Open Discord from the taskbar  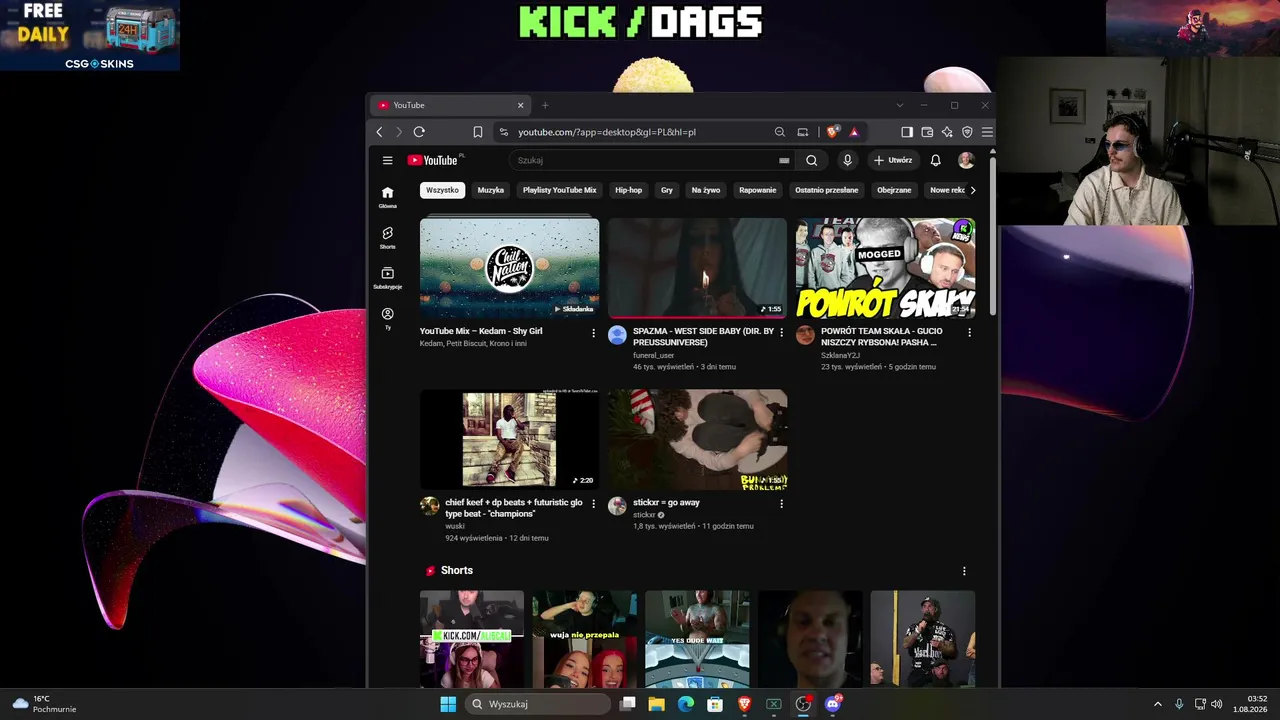[832, 704]
